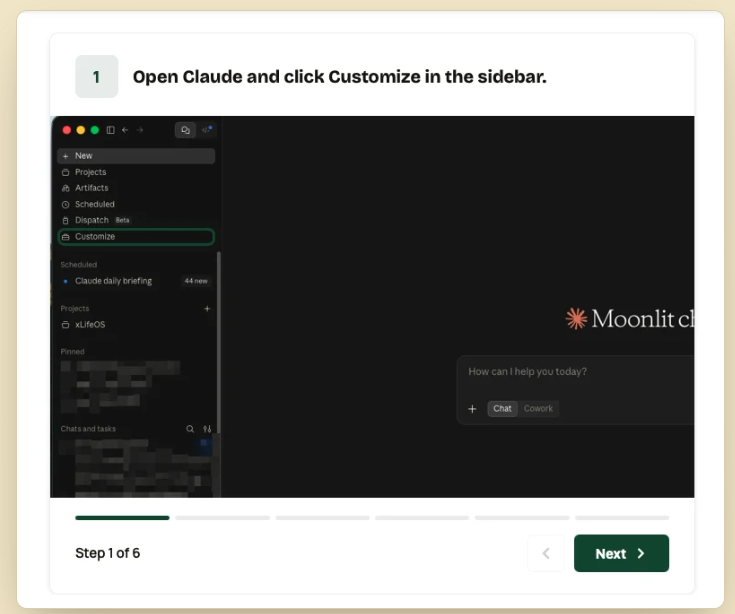
Task: Select the chat bubbles mode icon
Action: click(185, 130)
